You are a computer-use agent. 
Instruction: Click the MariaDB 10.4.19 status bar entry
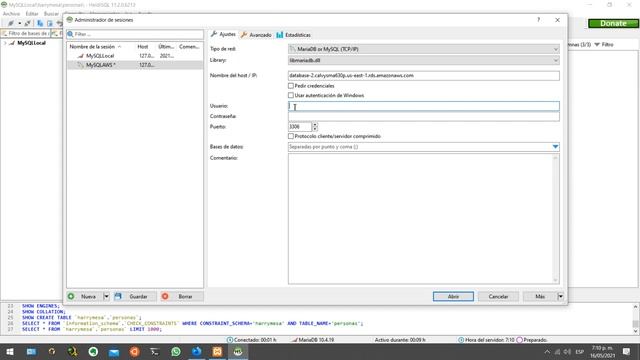pos(313,340)
